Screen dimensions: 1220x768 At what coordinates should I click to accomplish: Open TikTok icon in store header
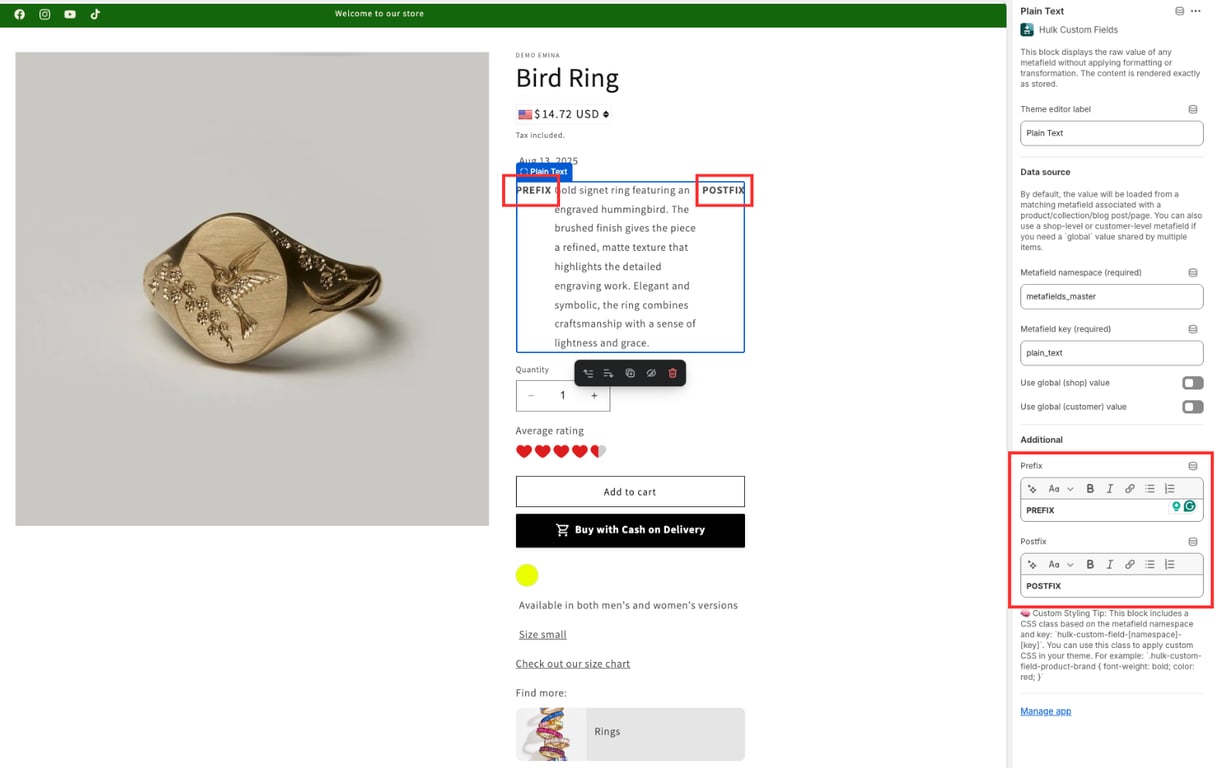[95, 14]
